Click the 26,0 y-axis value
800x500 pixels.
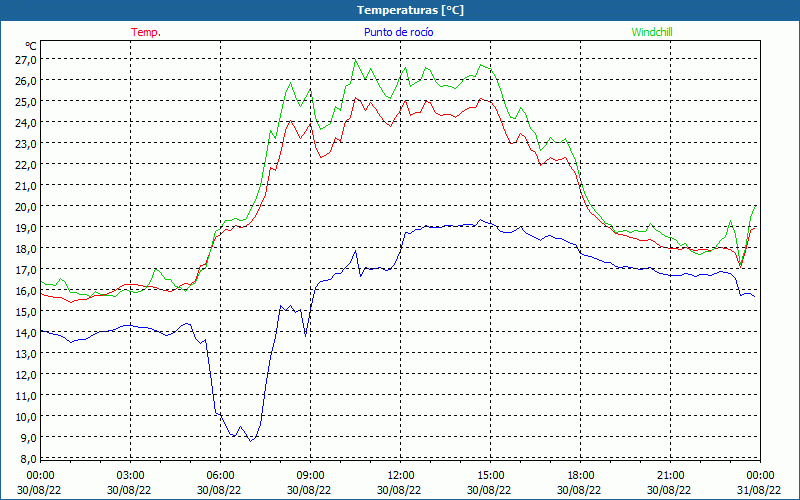click(x=26, y=81)
